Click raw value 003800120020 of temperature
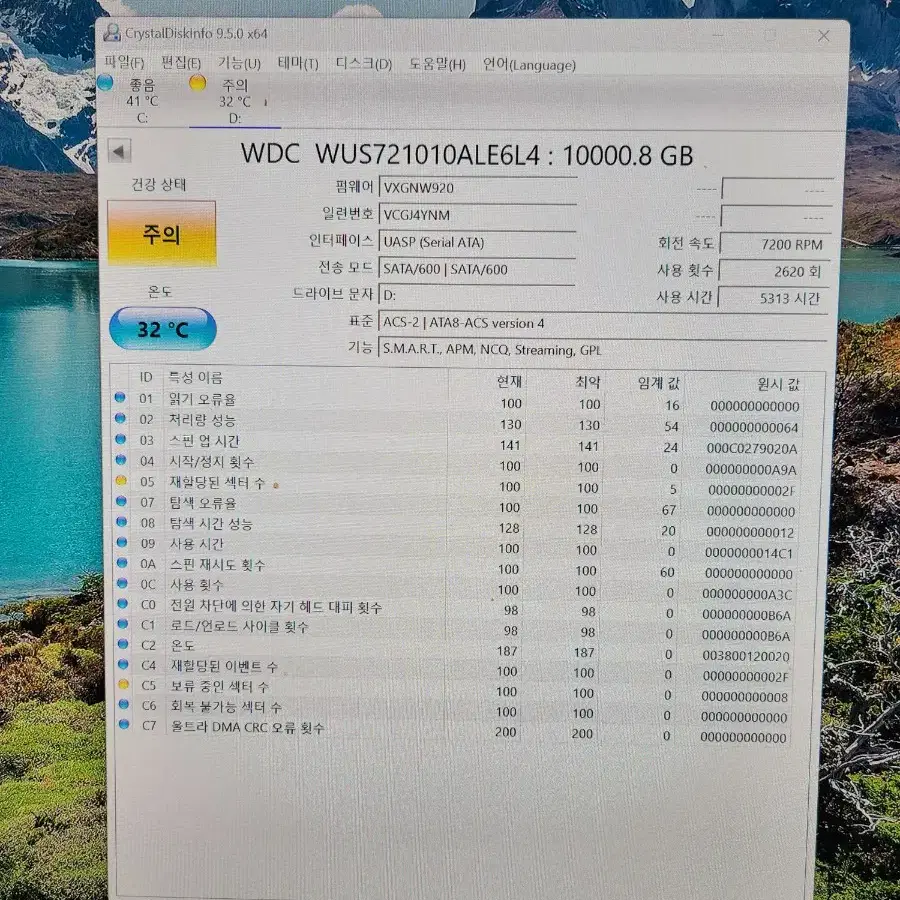 746,655
